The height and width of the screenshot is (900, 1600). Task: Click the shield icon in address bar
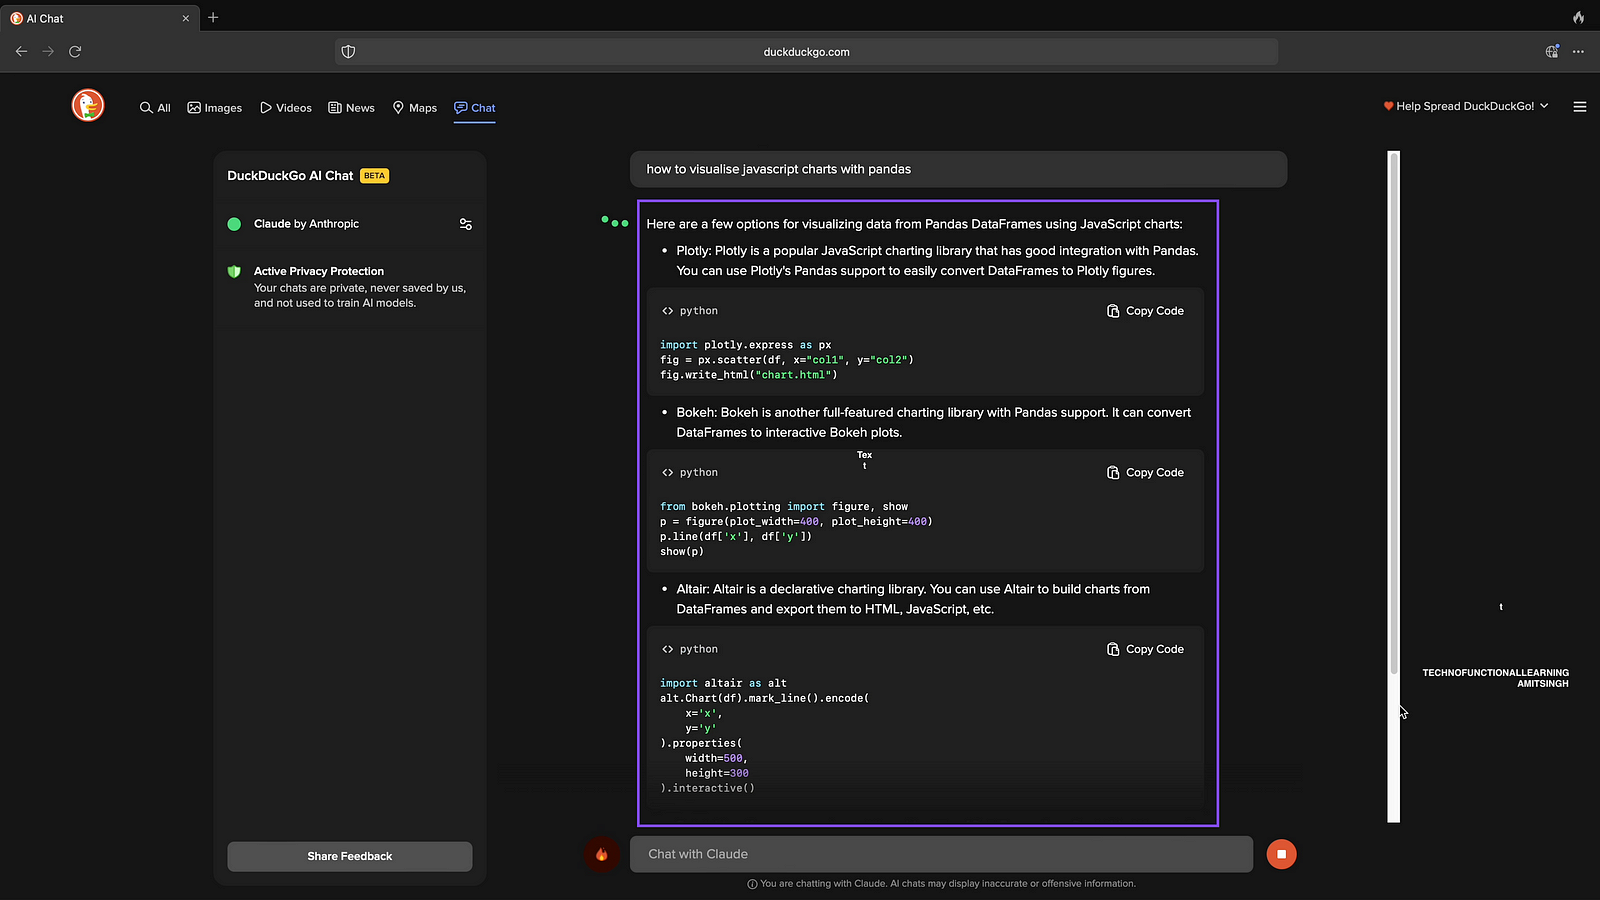click(348, 52)
